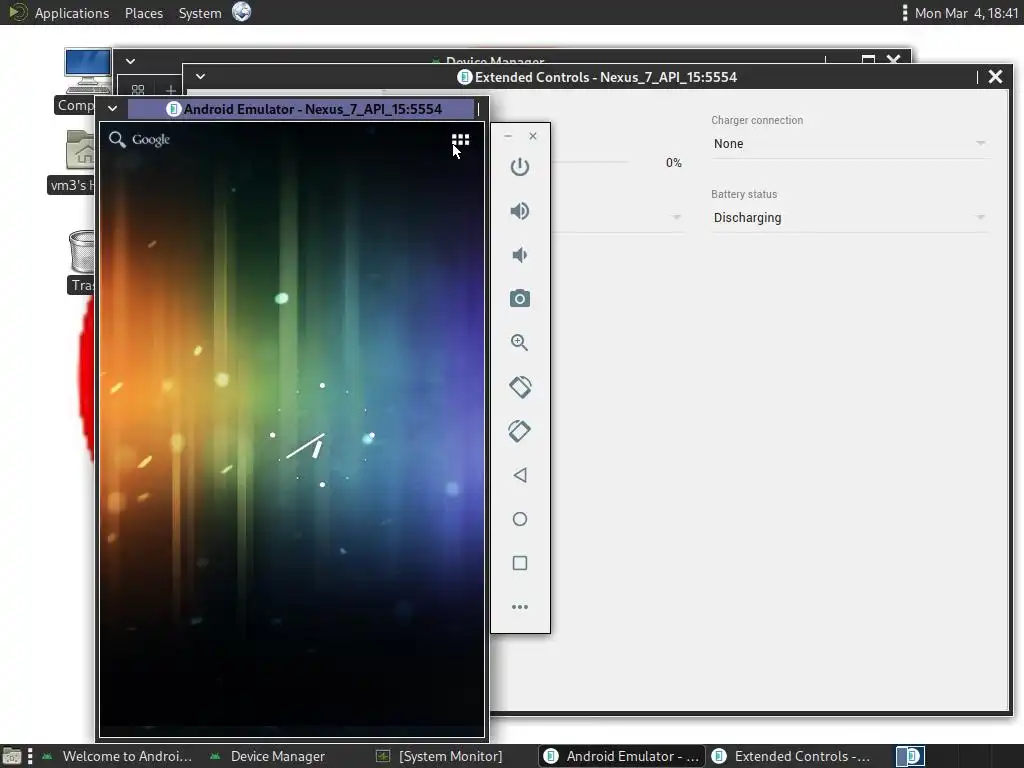
Task: Open the Android app drawer grid icon
Action: pyautogui.click(x=460, y=140)
